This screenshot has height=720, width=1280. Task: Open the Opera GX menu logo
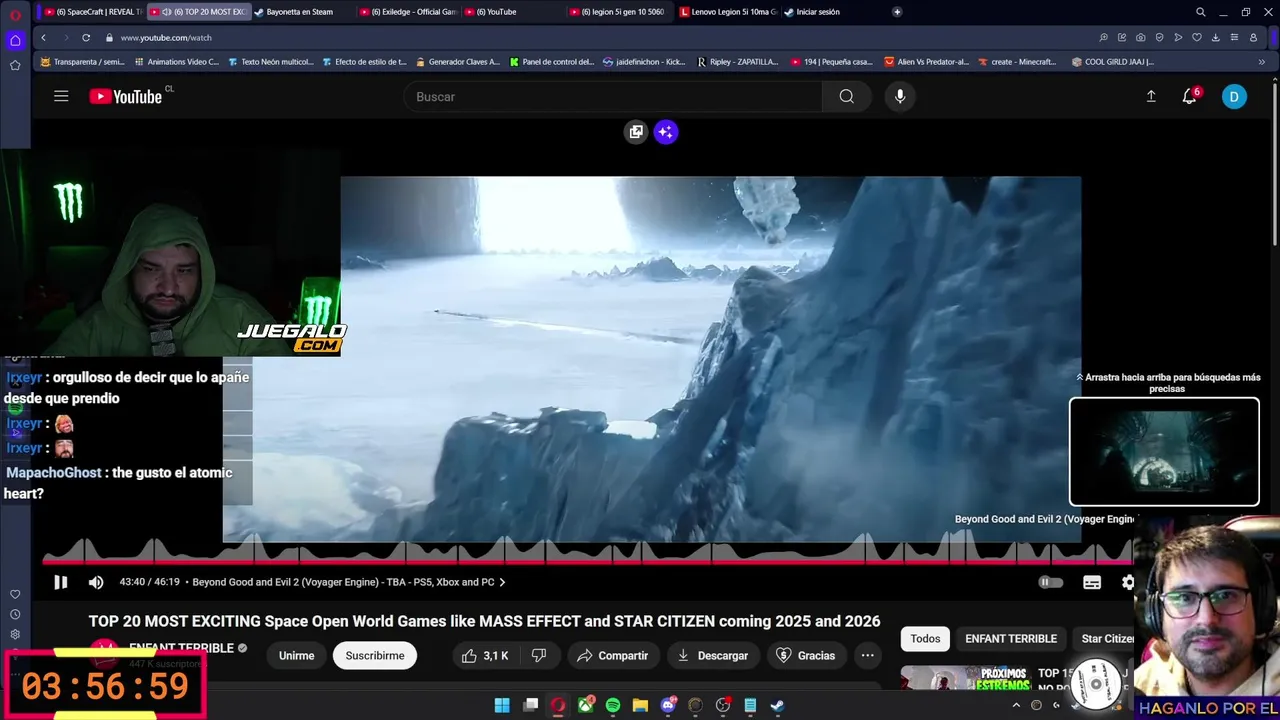click(15, 14)
